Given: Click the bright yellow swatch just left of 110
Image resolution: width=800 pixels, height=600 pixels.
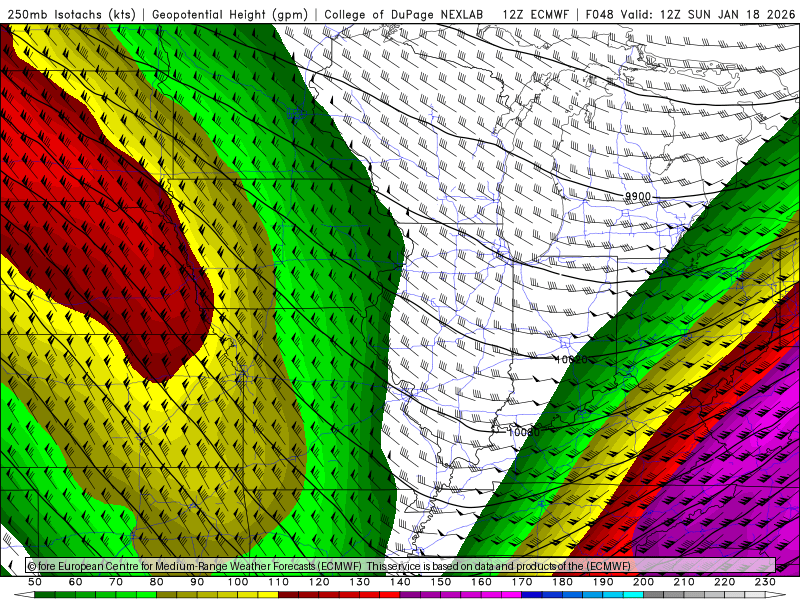Looking at the screenshot, I should (268, 595).
